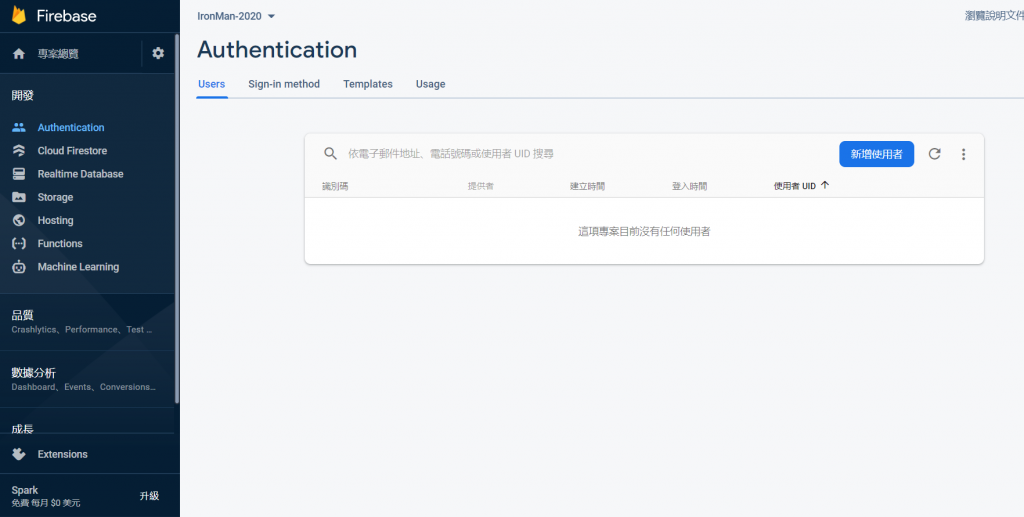This screenshot has width=1024, height=517.
Task: Open Realtime Database in the sidebar
Action: [80, 174]
